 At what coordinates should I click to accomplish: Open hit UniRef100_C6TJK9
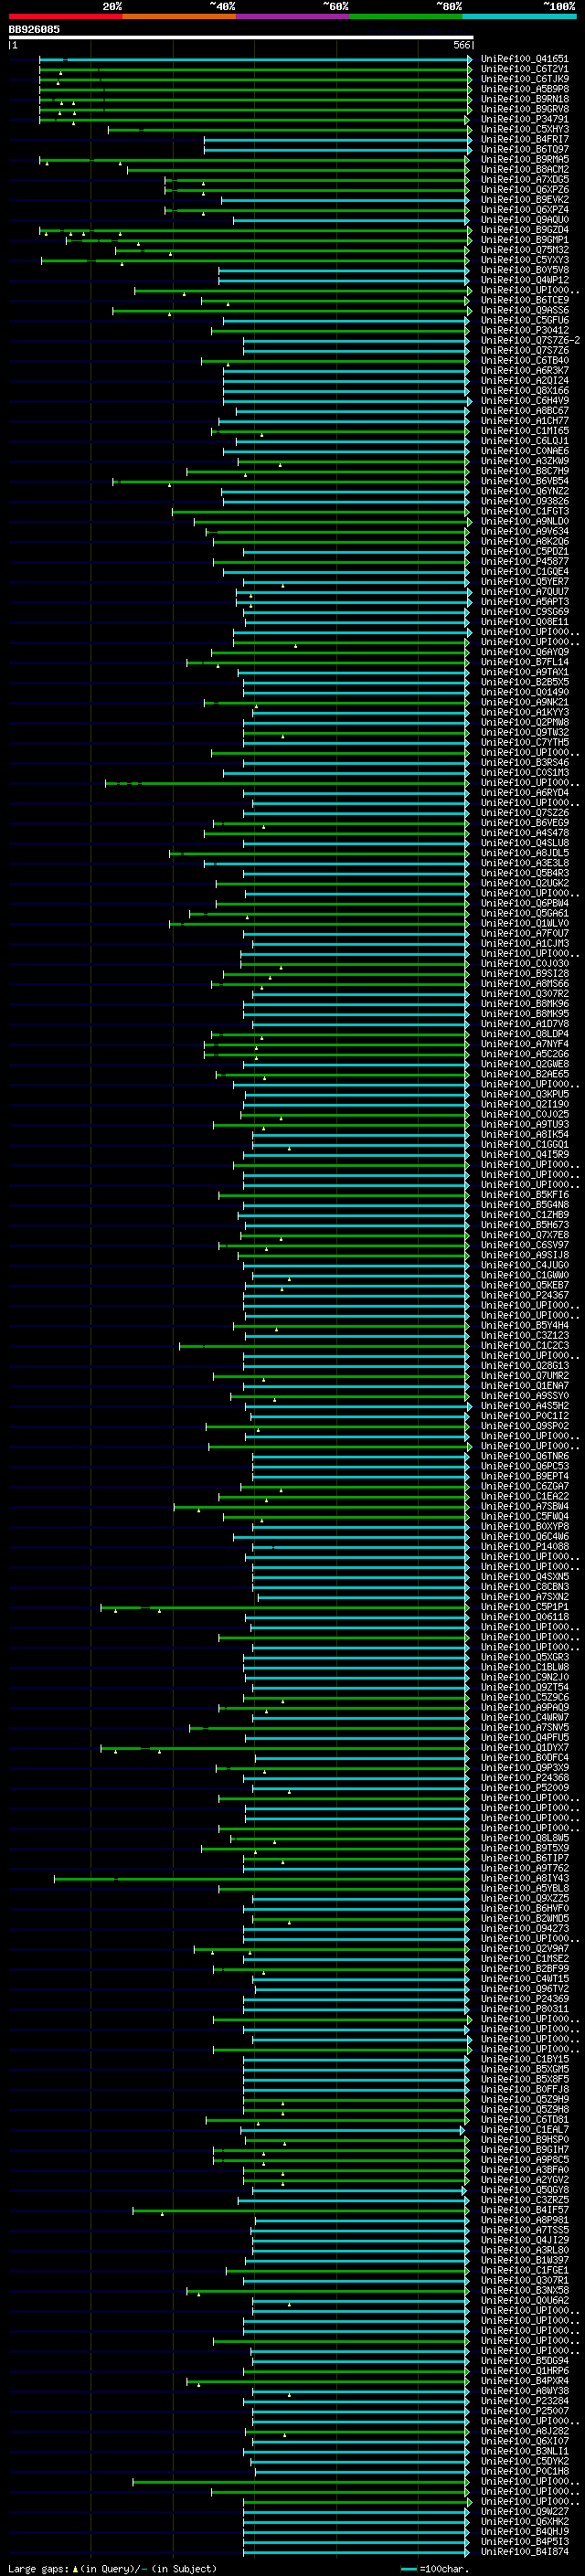coord(525,79)
